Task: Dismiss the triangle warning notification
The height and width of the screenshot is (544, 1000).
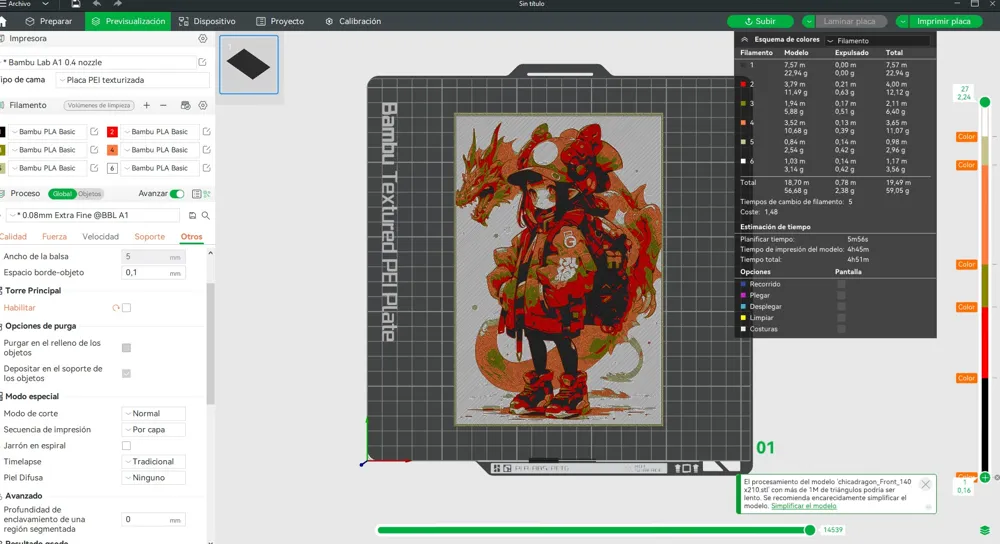Action: click(x=925, y=485)
